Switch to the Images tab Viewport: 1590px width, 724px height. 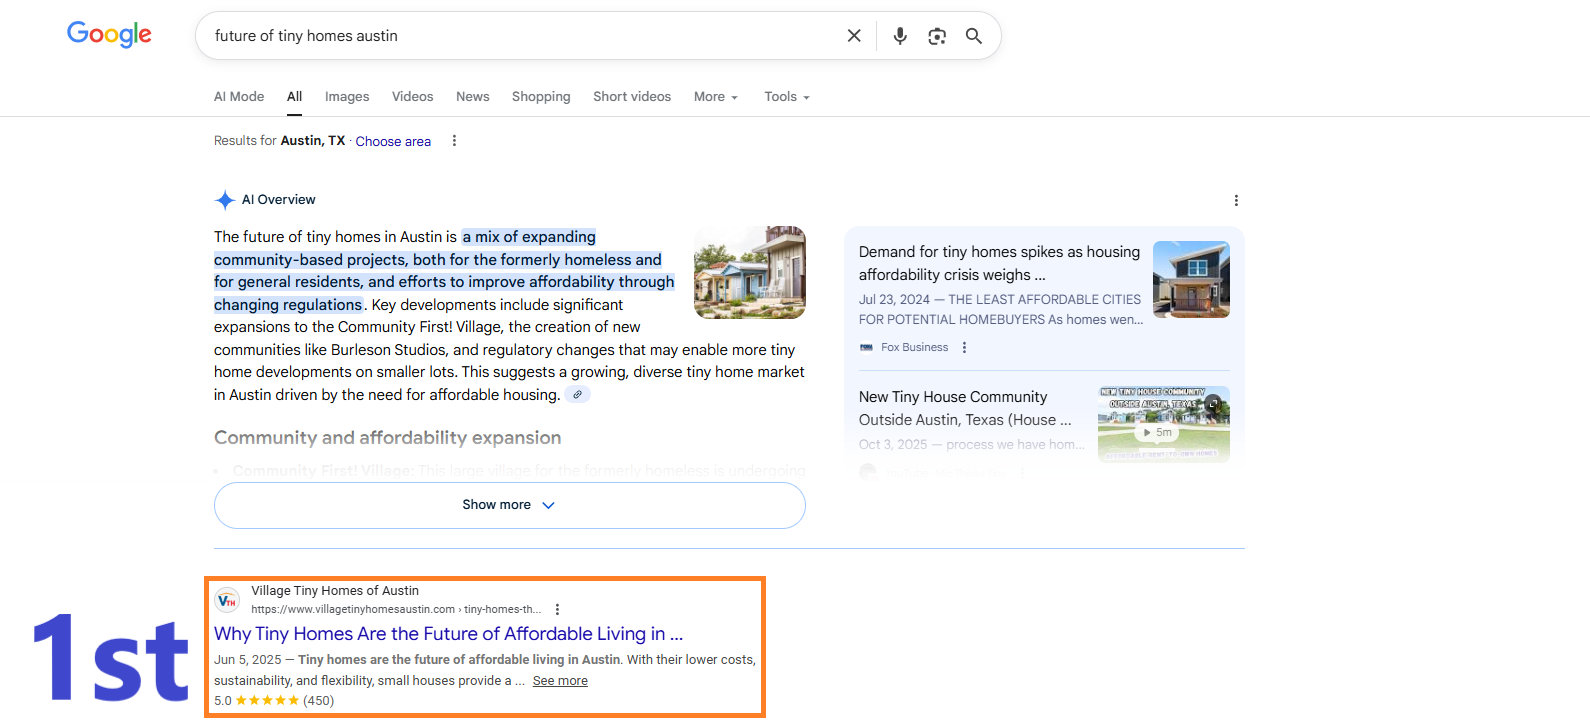tap(347, 97)
